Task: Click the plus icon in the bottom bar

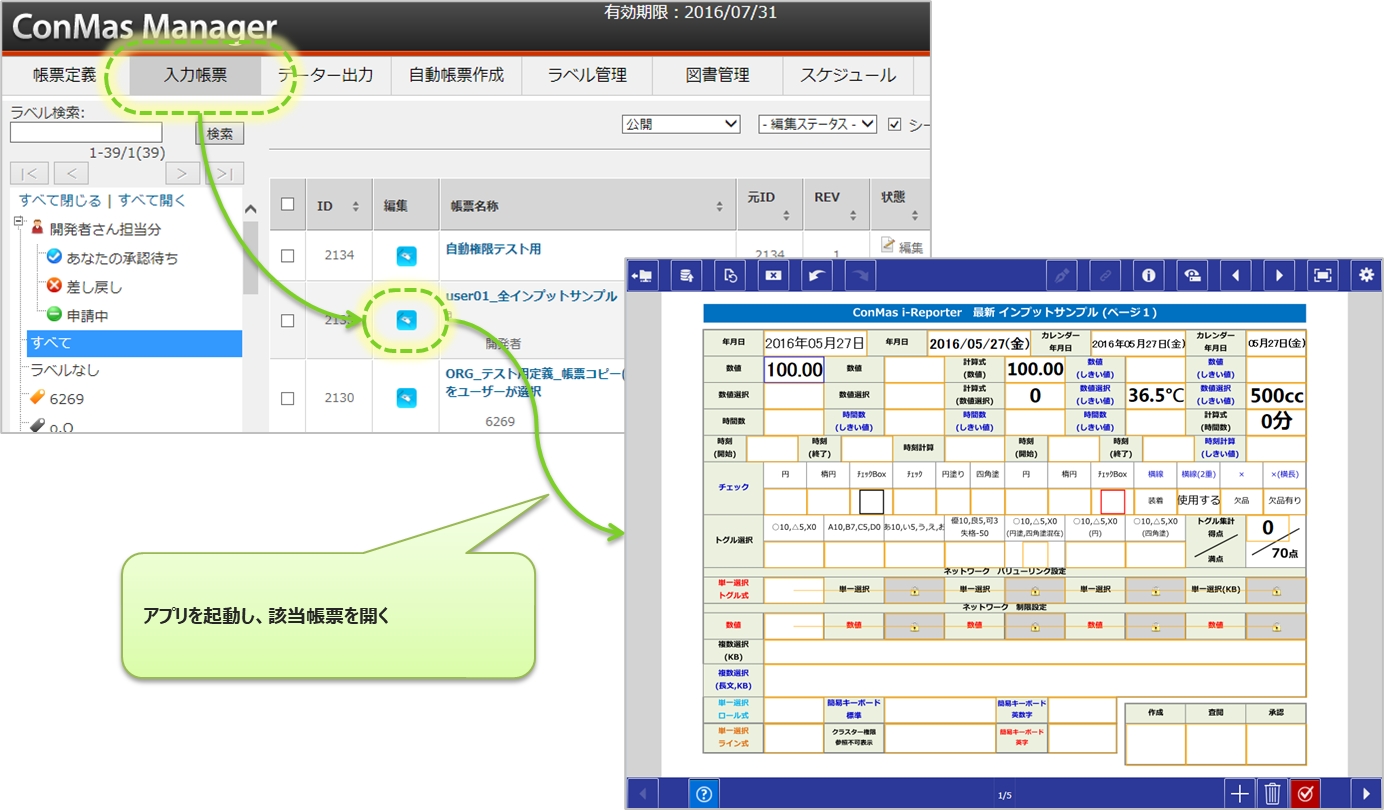Action: [x=1240, y=794]
